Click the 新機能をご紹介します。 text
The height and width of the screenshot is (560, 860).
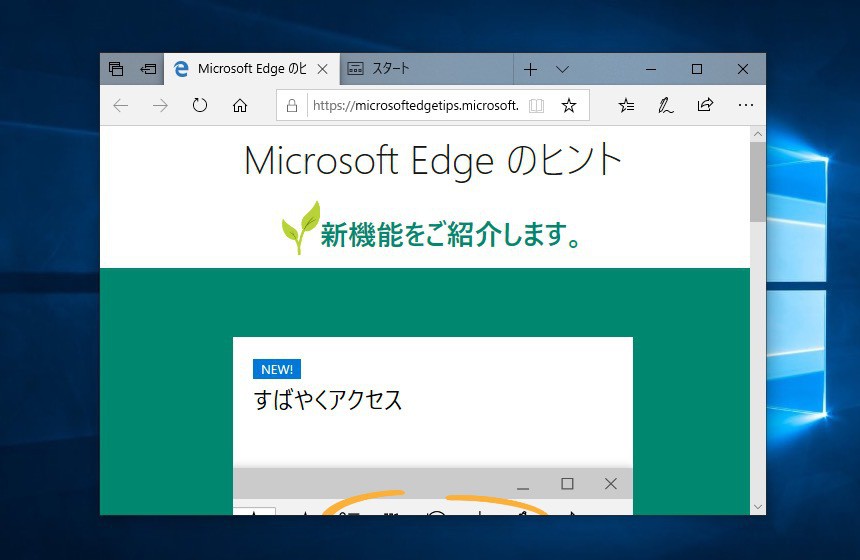(451, 234)
